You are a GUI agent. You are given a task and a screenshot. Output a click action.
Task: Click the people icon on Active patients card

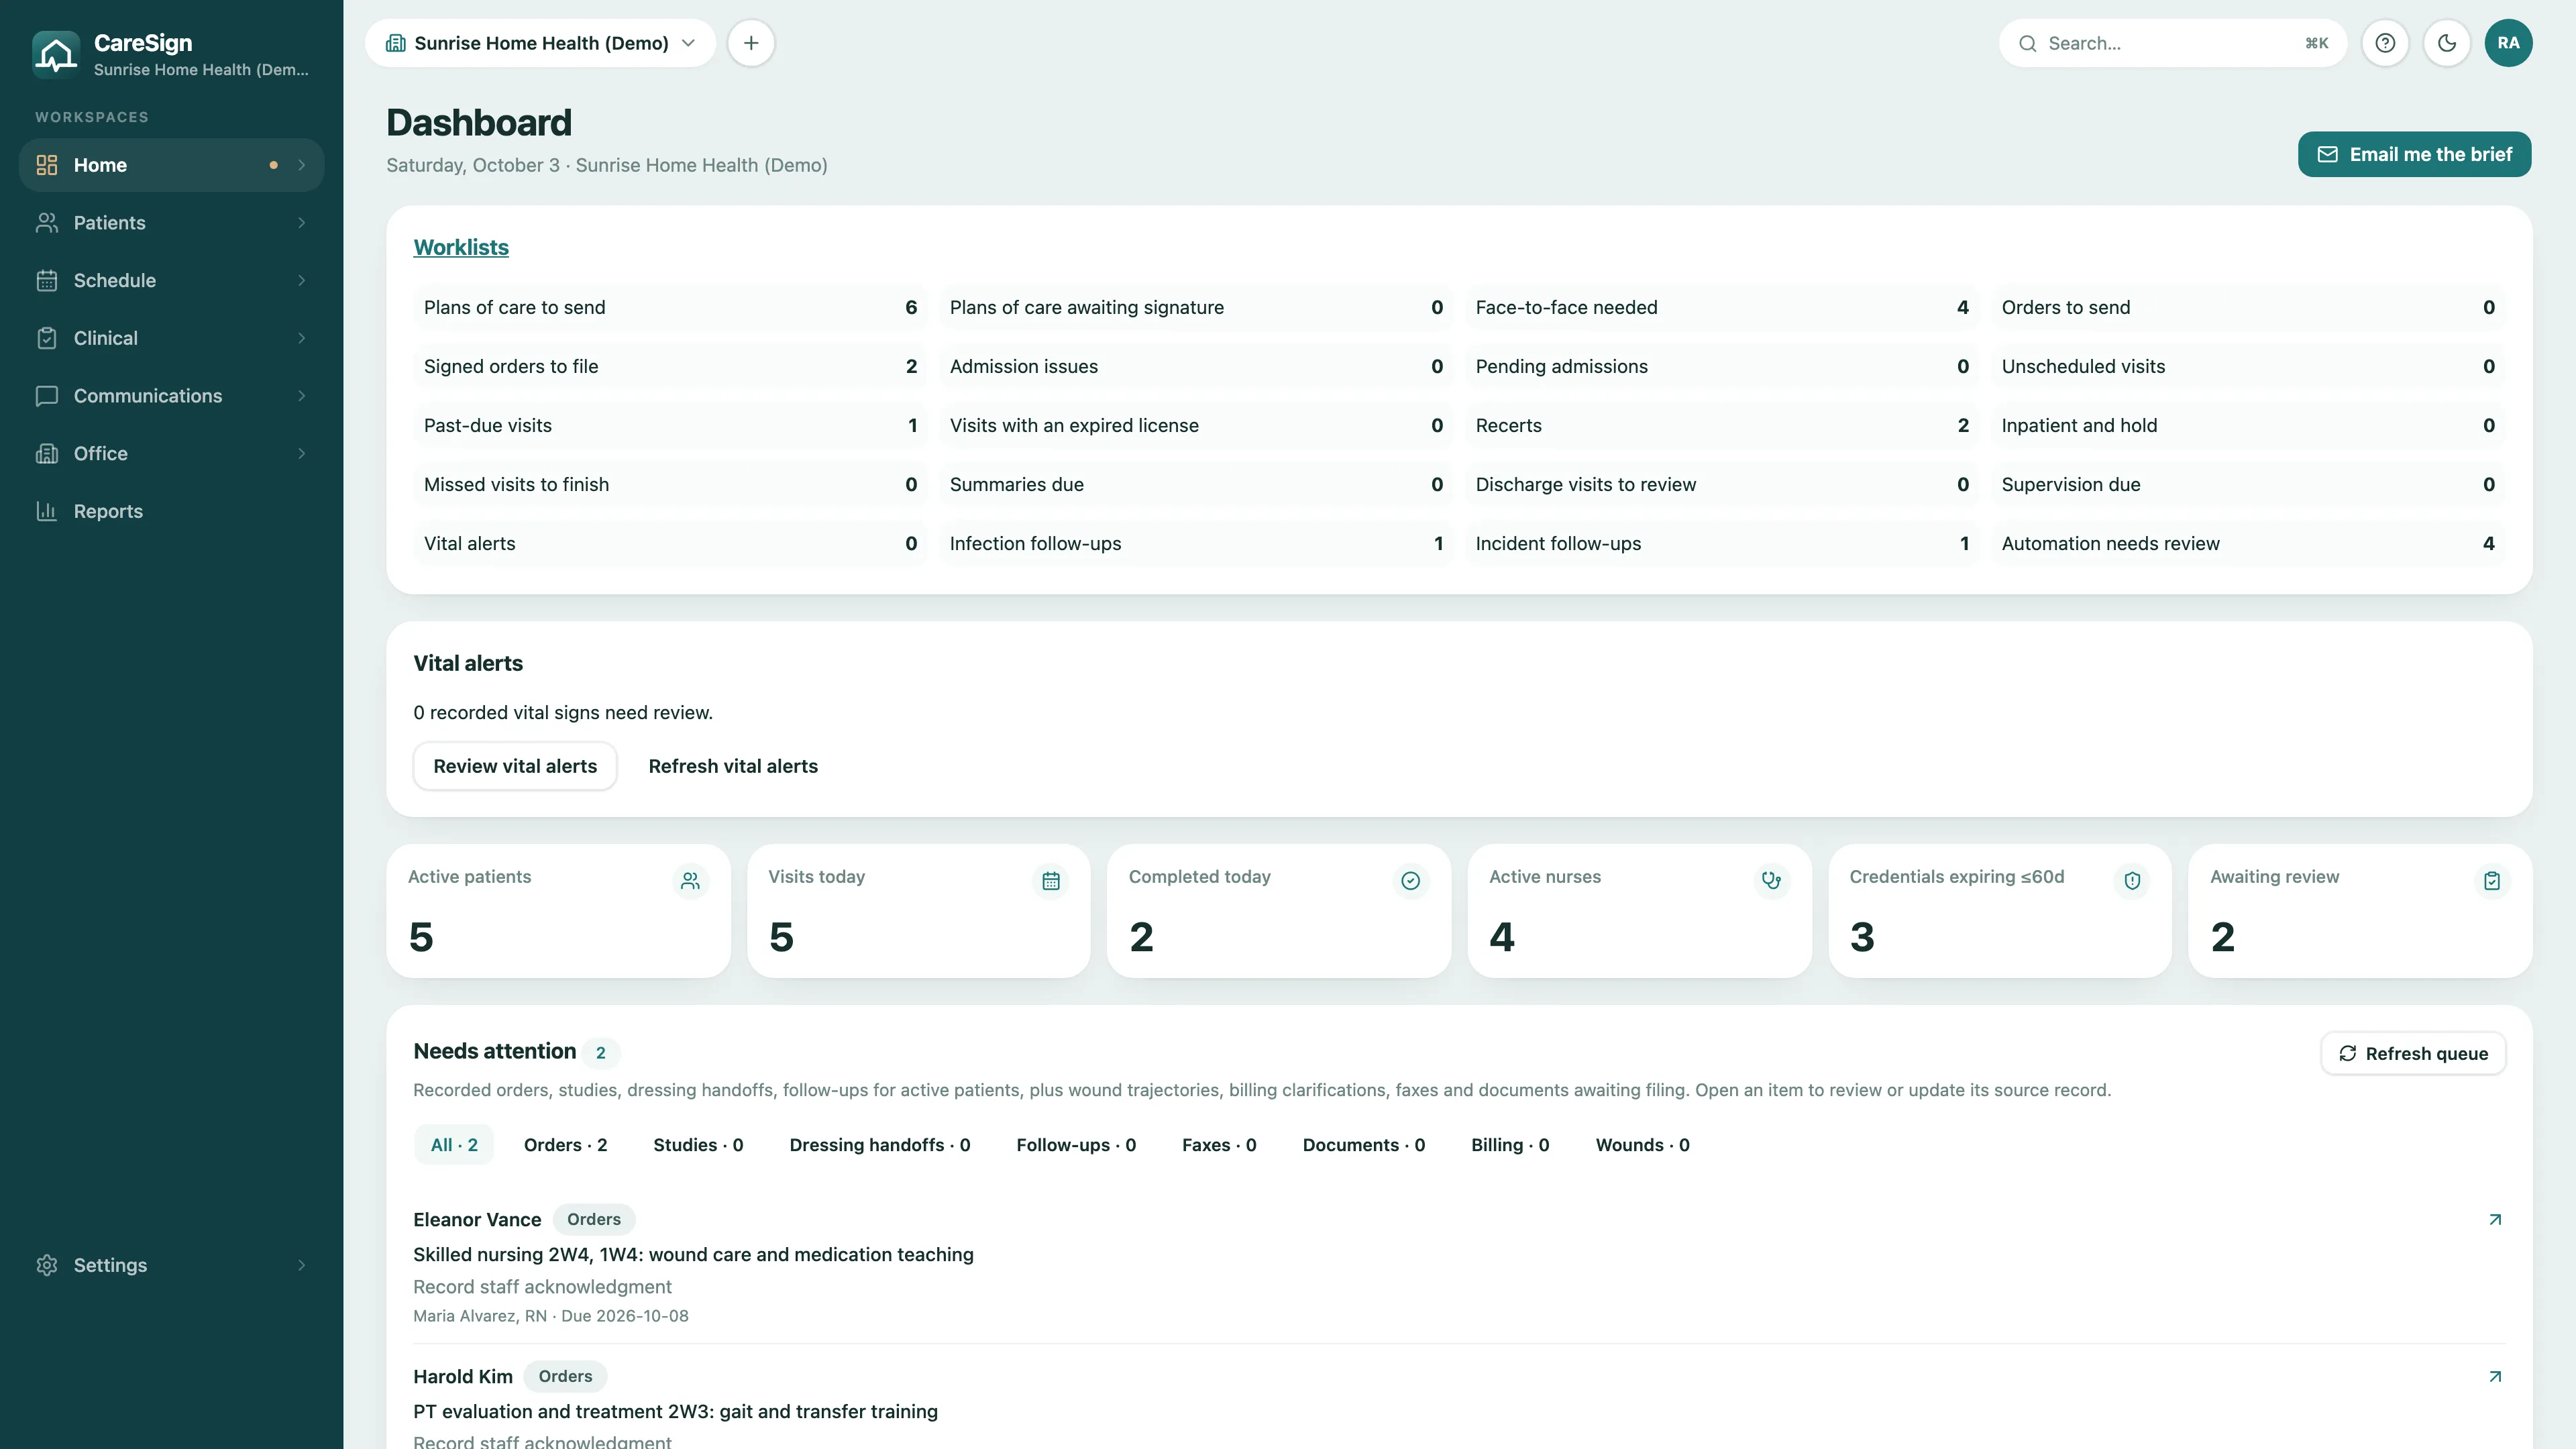(x=690, y=881)
